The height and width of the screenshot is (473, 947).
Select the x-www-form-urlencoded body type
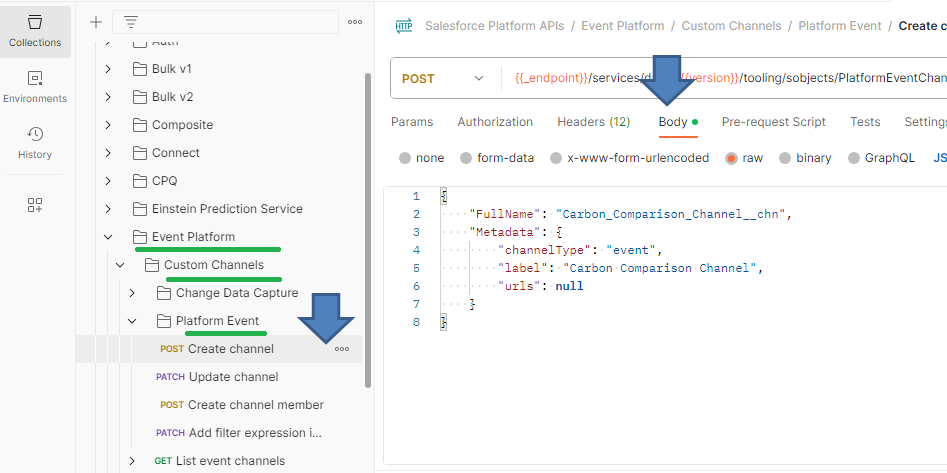tap(556, 158)
